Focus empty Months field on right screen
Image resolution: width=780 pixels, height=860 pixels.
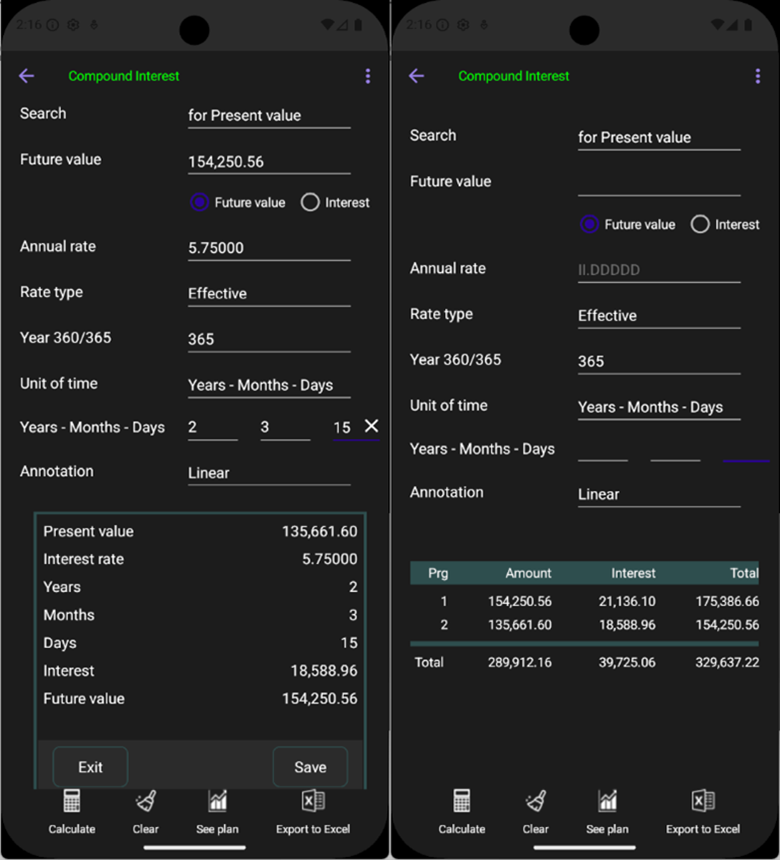coord(675,450)
